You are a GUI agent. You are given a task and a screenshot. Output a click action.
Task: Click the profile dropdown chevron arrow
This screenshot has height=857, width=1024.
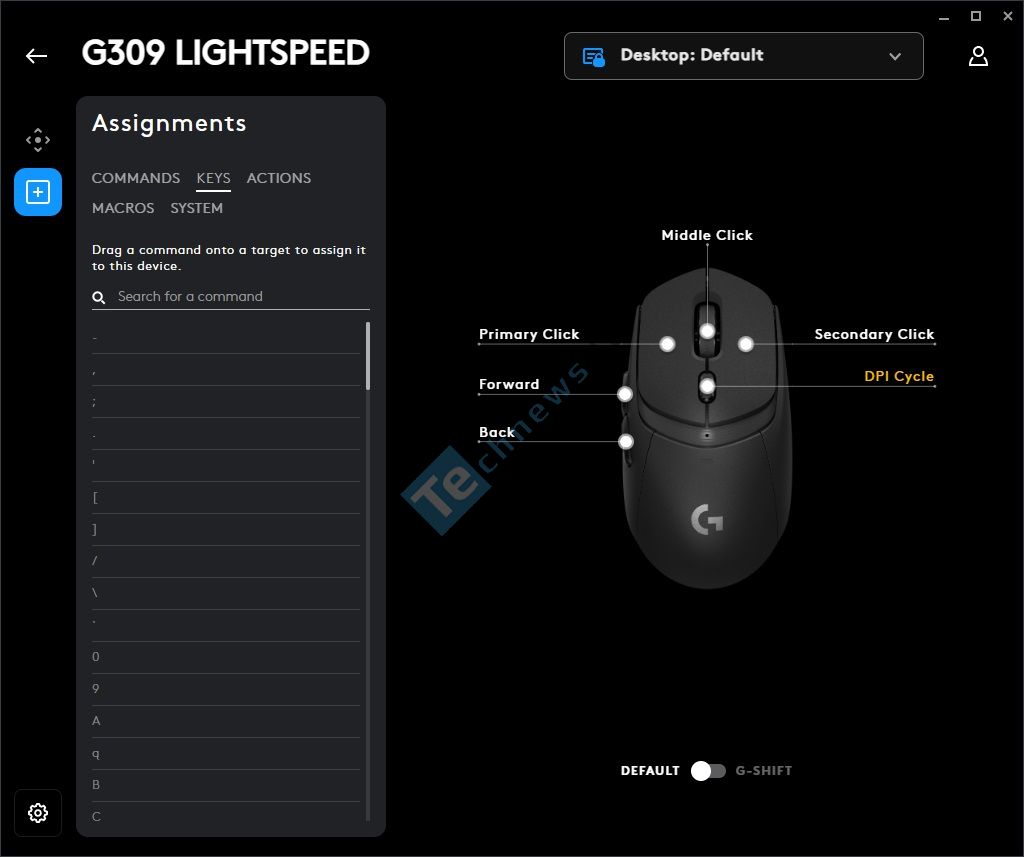(895, 56)
